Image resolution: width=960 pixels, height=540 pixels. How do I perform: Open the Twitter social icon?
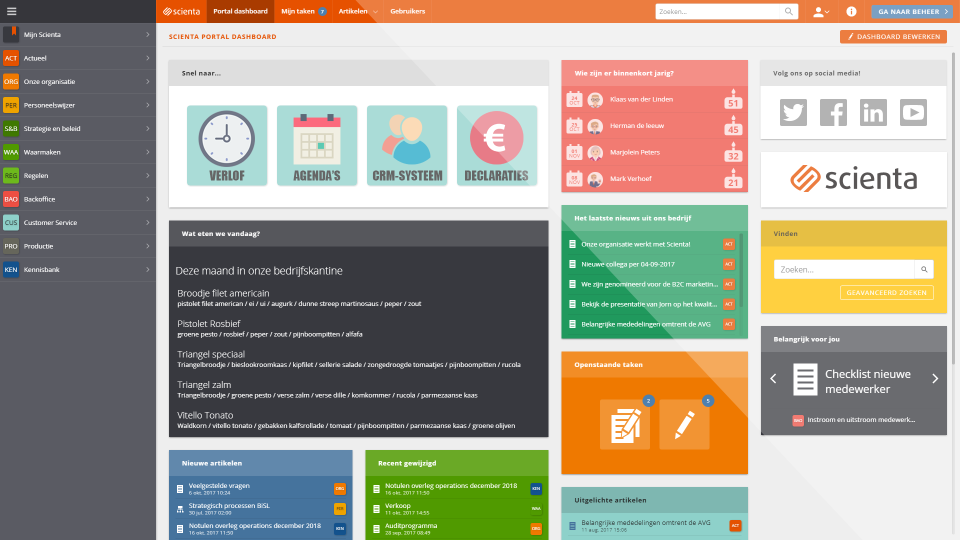coord(793,113)
